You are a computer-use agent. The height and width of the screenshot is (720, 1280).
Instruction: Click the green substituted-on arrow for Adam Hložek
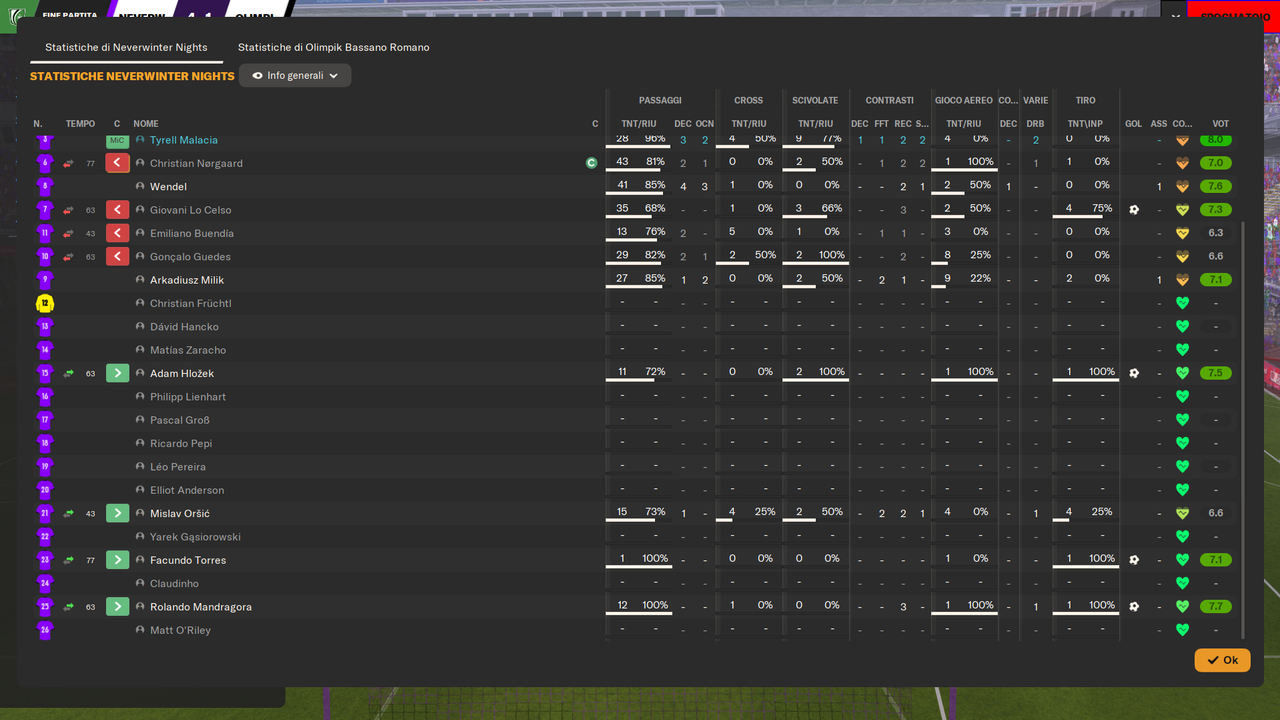(x=117, y=373)
